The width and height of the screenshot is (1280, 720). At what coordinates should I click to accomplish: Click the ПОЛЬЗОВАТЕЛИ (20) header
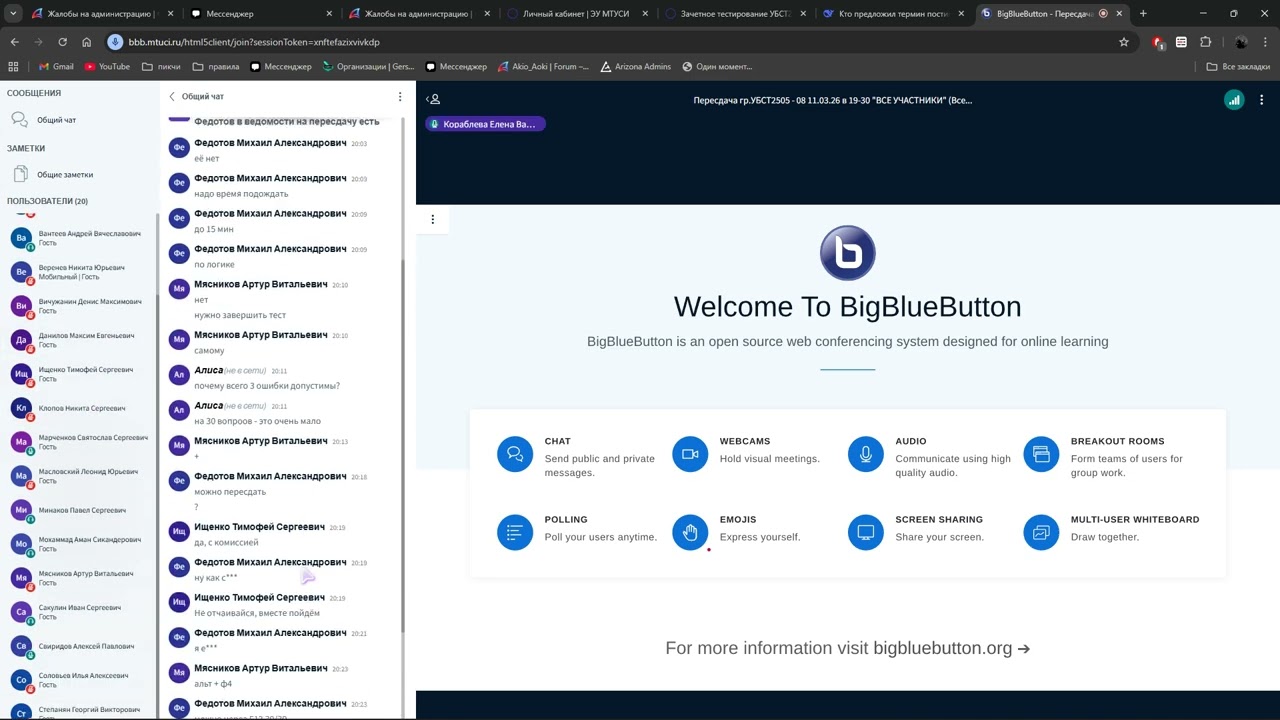47,201
